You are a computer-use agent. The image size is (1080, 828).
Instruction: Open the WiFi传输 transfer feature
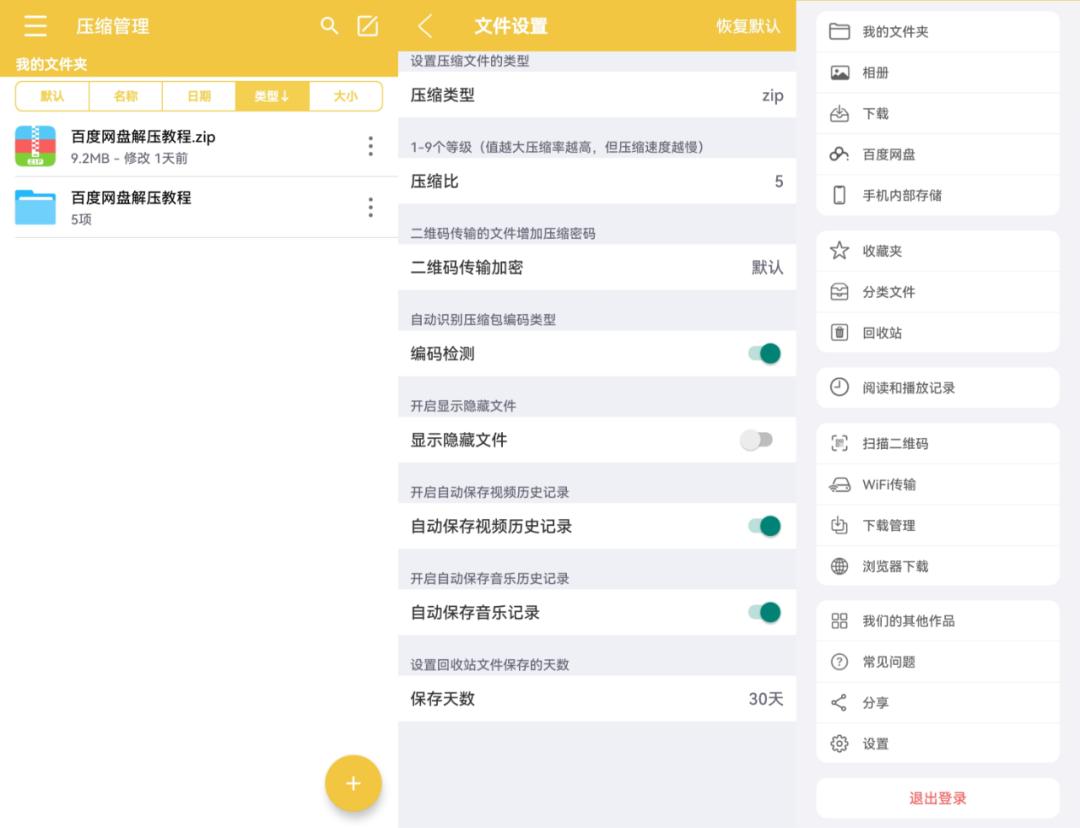point(936,483)
